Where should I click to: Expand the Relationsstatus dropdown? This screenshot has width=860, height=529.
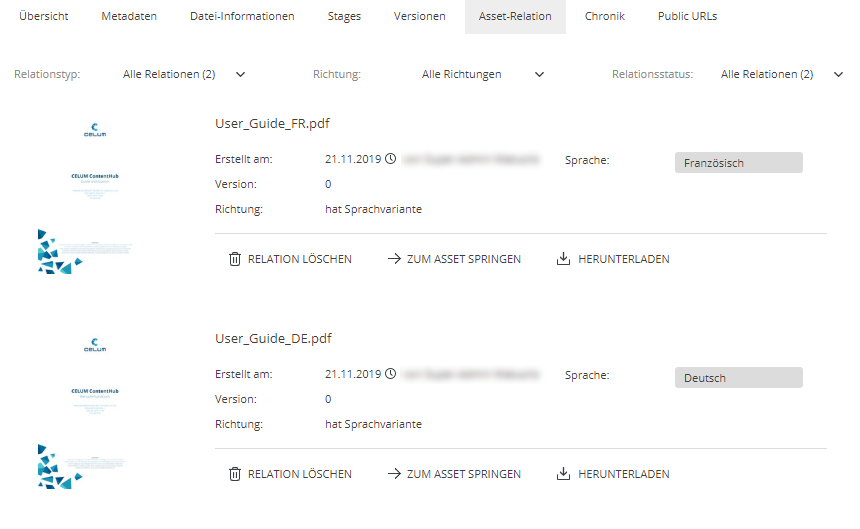[x=781, y=74]
